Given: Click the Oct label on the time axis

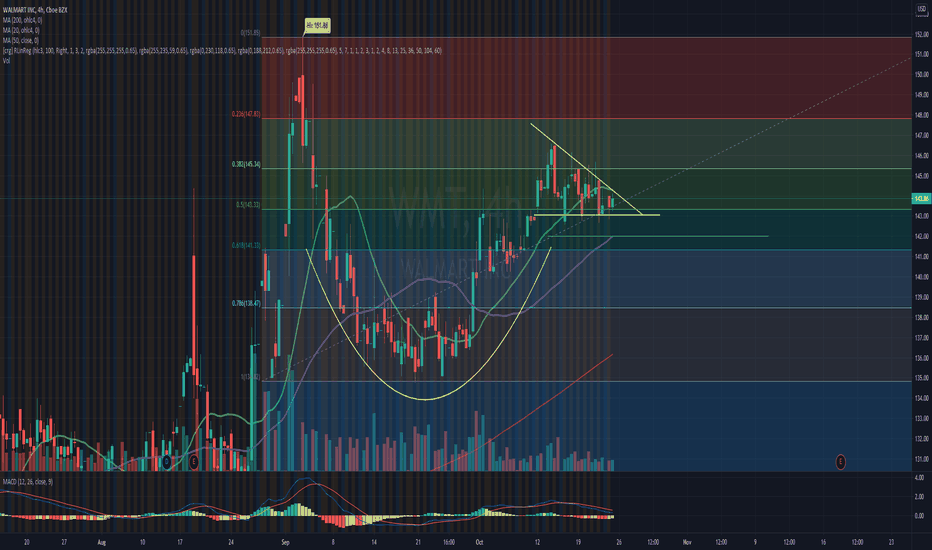Looking at the screenshot, I should (480, 542).
